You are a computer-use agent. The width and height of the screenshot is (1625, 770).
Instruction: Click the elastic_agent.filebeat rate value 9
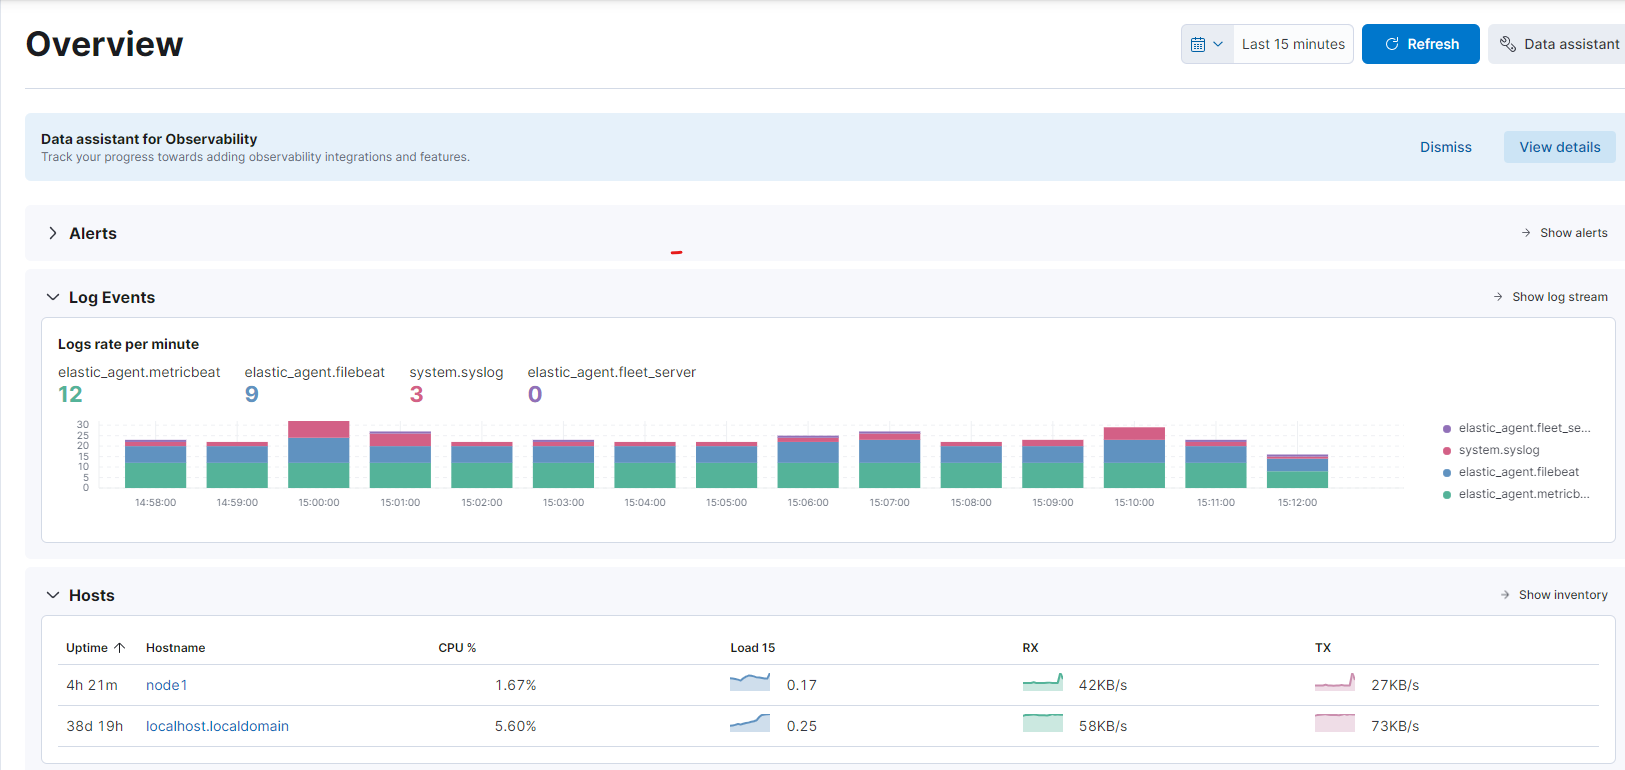click(252, 394)
